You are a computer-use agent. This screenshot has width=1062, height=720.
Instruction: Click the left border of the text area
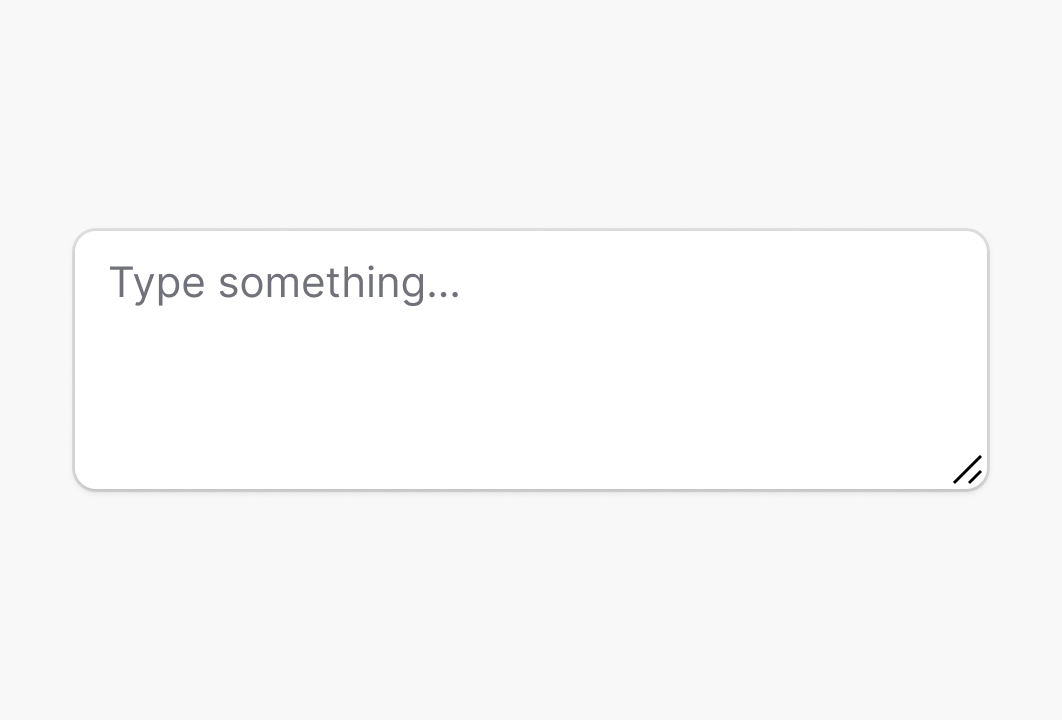[x=75, y=360]
